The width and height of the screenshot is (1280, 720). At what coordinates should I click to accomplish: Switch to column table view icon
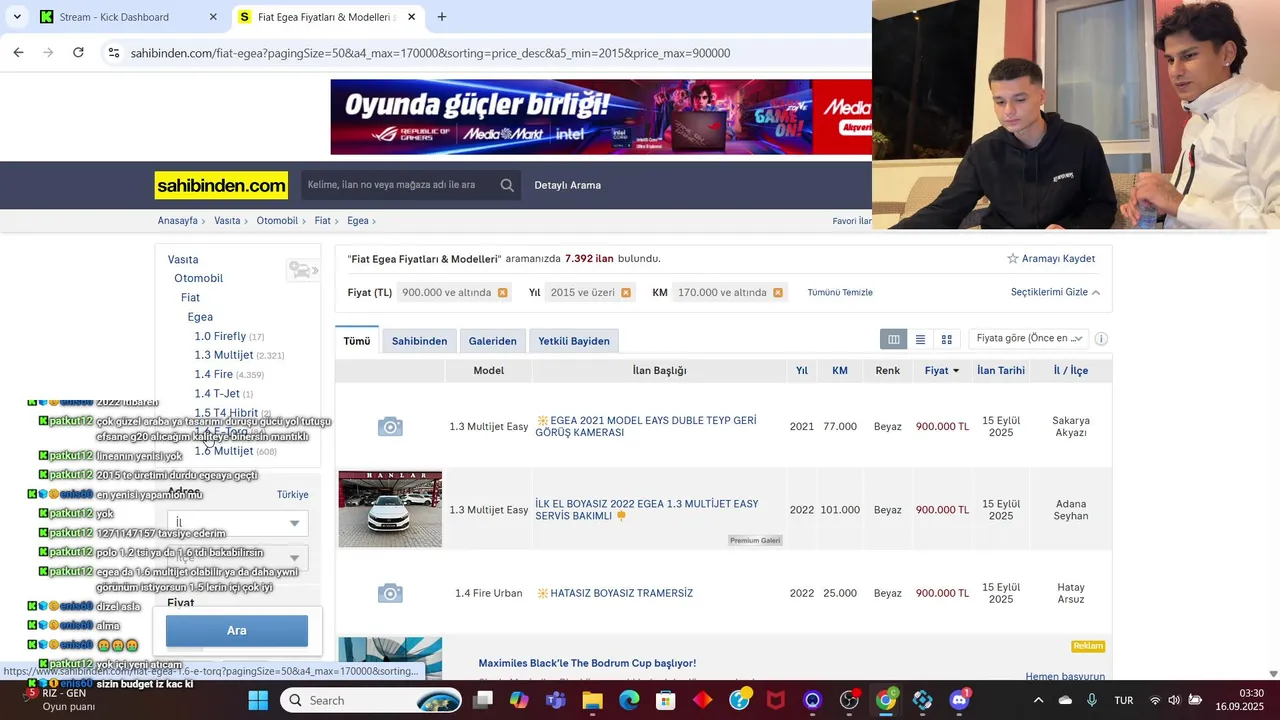coord(894,340)
